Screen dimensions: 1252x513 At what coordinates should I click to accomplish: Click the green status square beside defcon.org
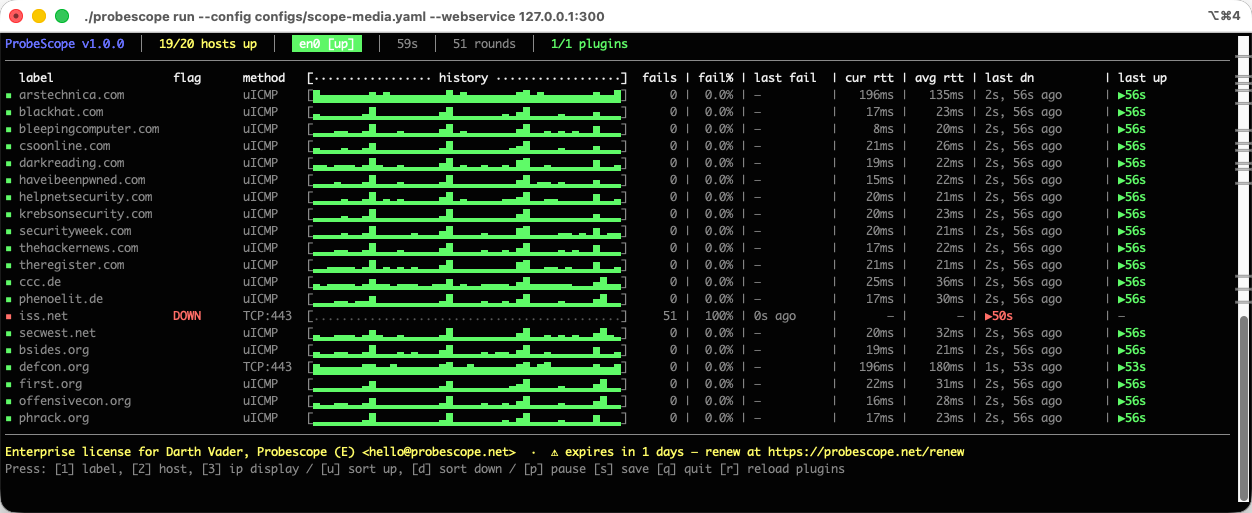(x=9, y=368)
